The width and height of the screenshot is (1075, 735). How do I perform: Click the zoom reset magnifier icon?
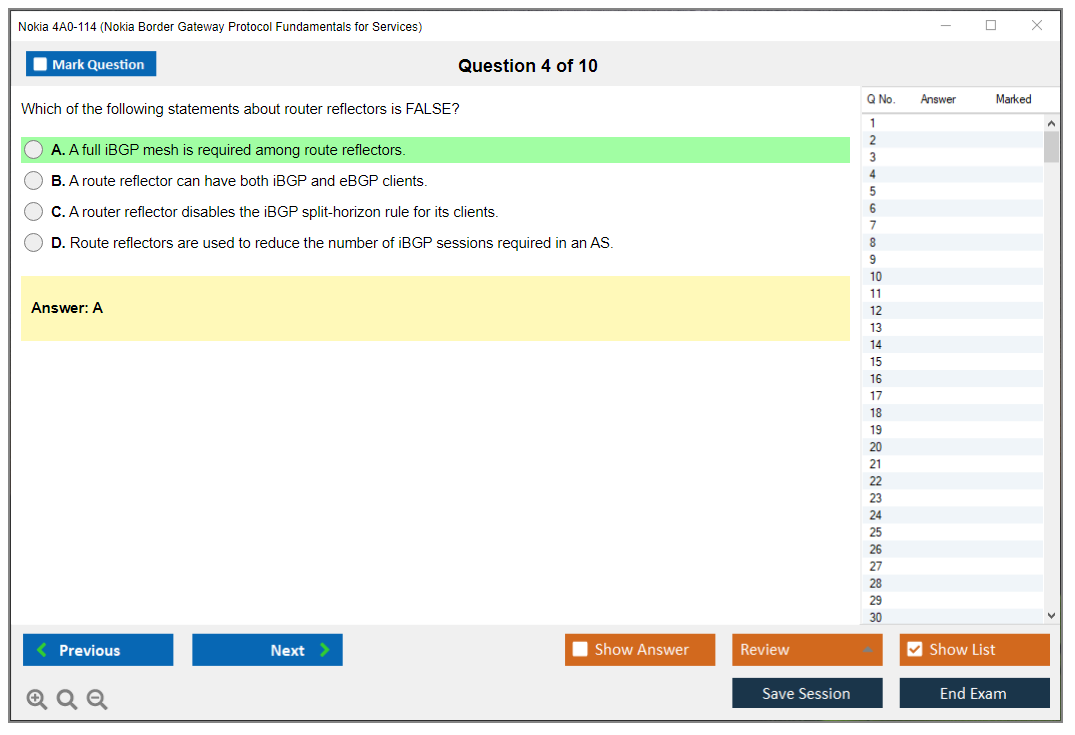coord(67,700)
